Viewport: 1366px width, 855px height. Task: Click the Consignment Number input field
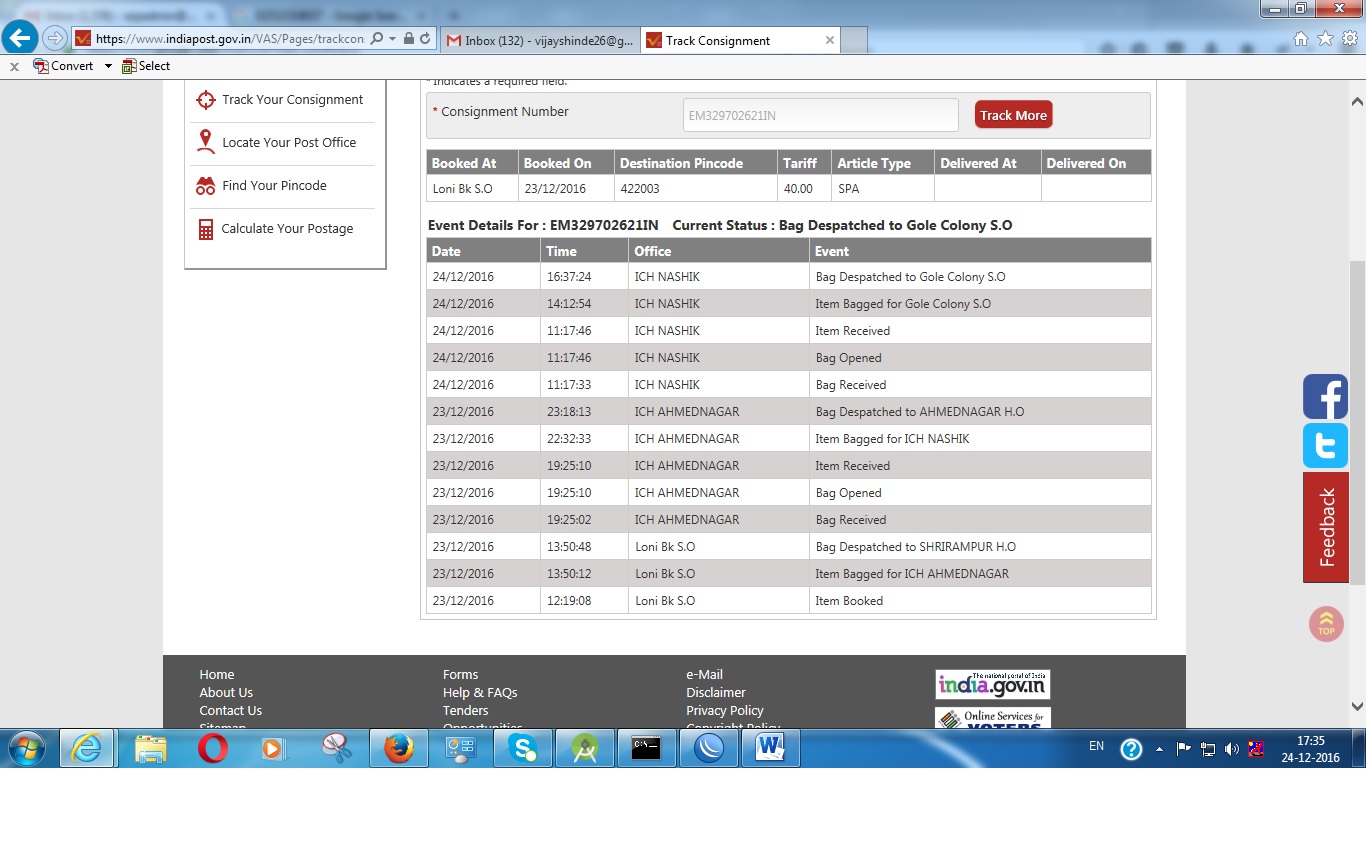tap(820, 115)
